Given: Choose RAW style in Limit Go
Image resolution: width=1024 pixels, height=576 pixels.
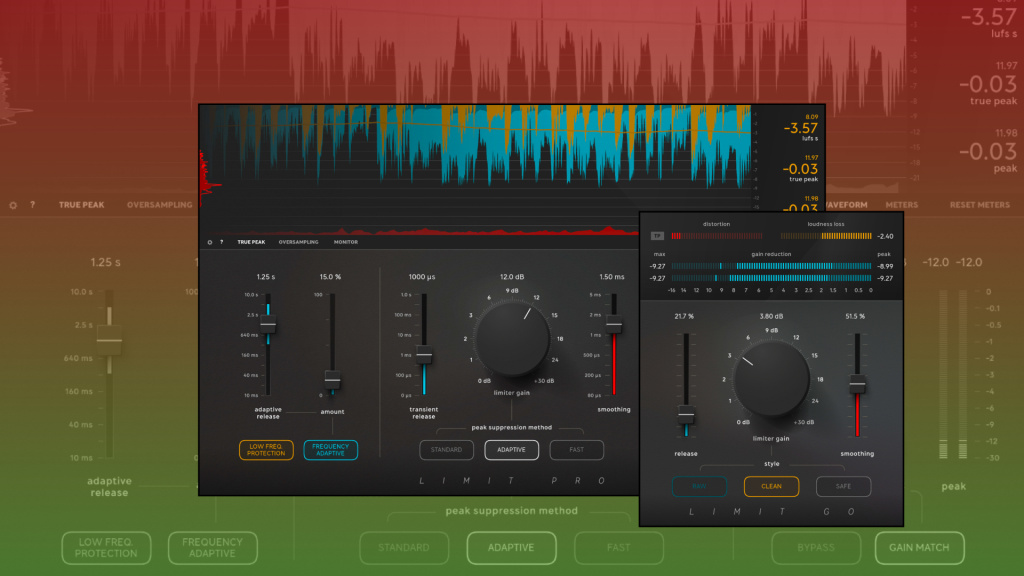Looking at the screenshot, I should pos(699,487).
